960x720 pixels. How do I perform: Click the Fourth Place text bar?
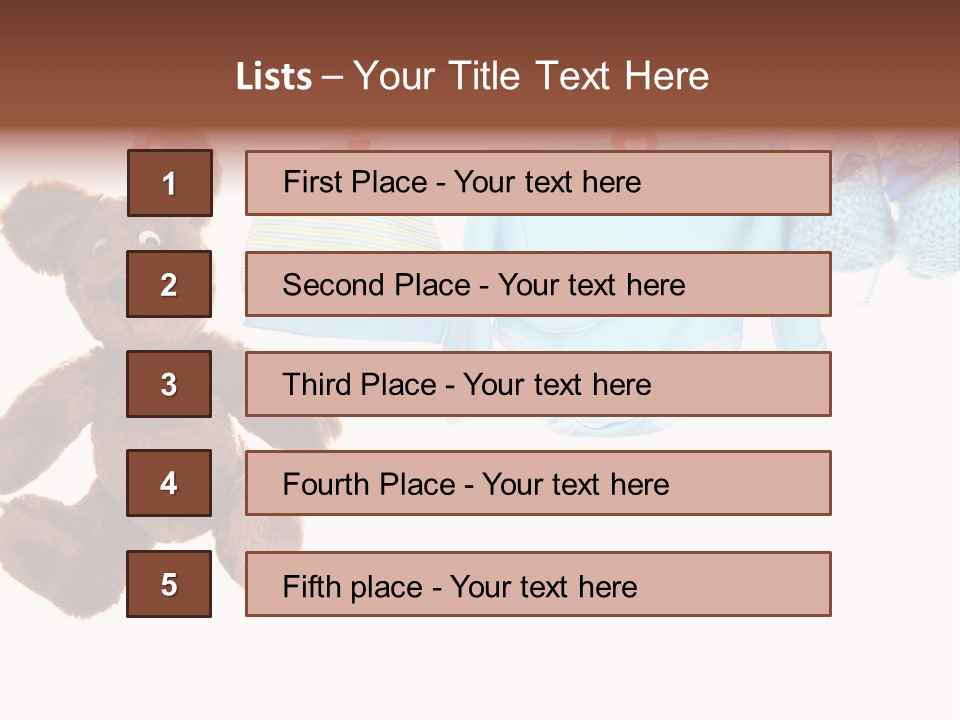(x=538, y=483)
